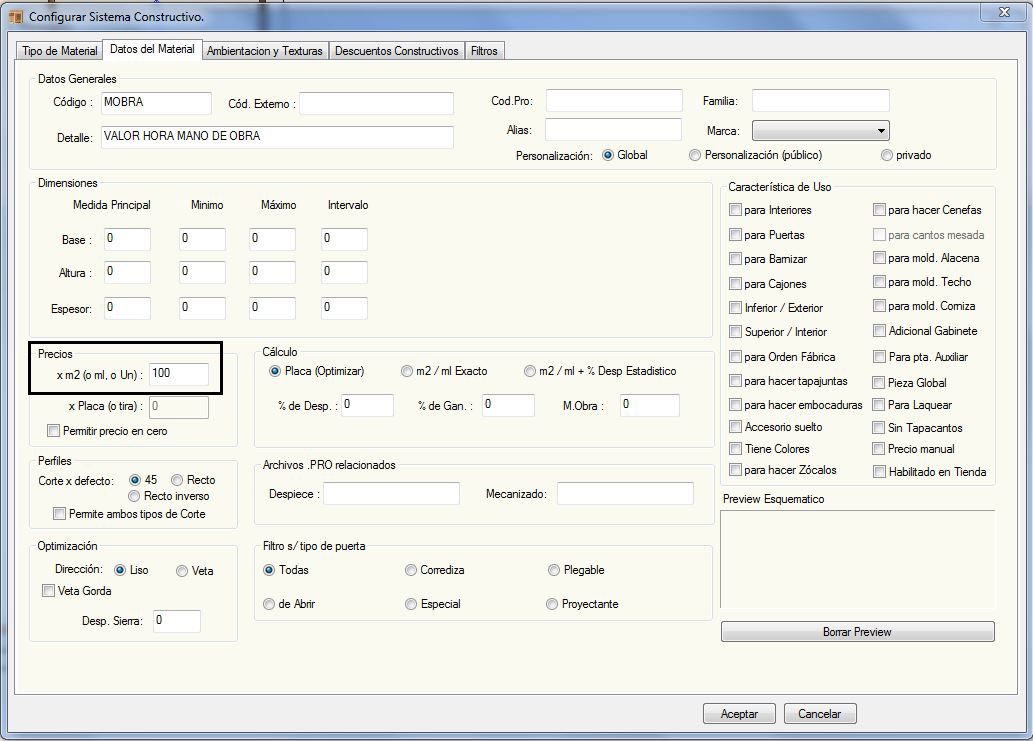
Task: Click the Cancelar button
Action: (x=820, y=714)
